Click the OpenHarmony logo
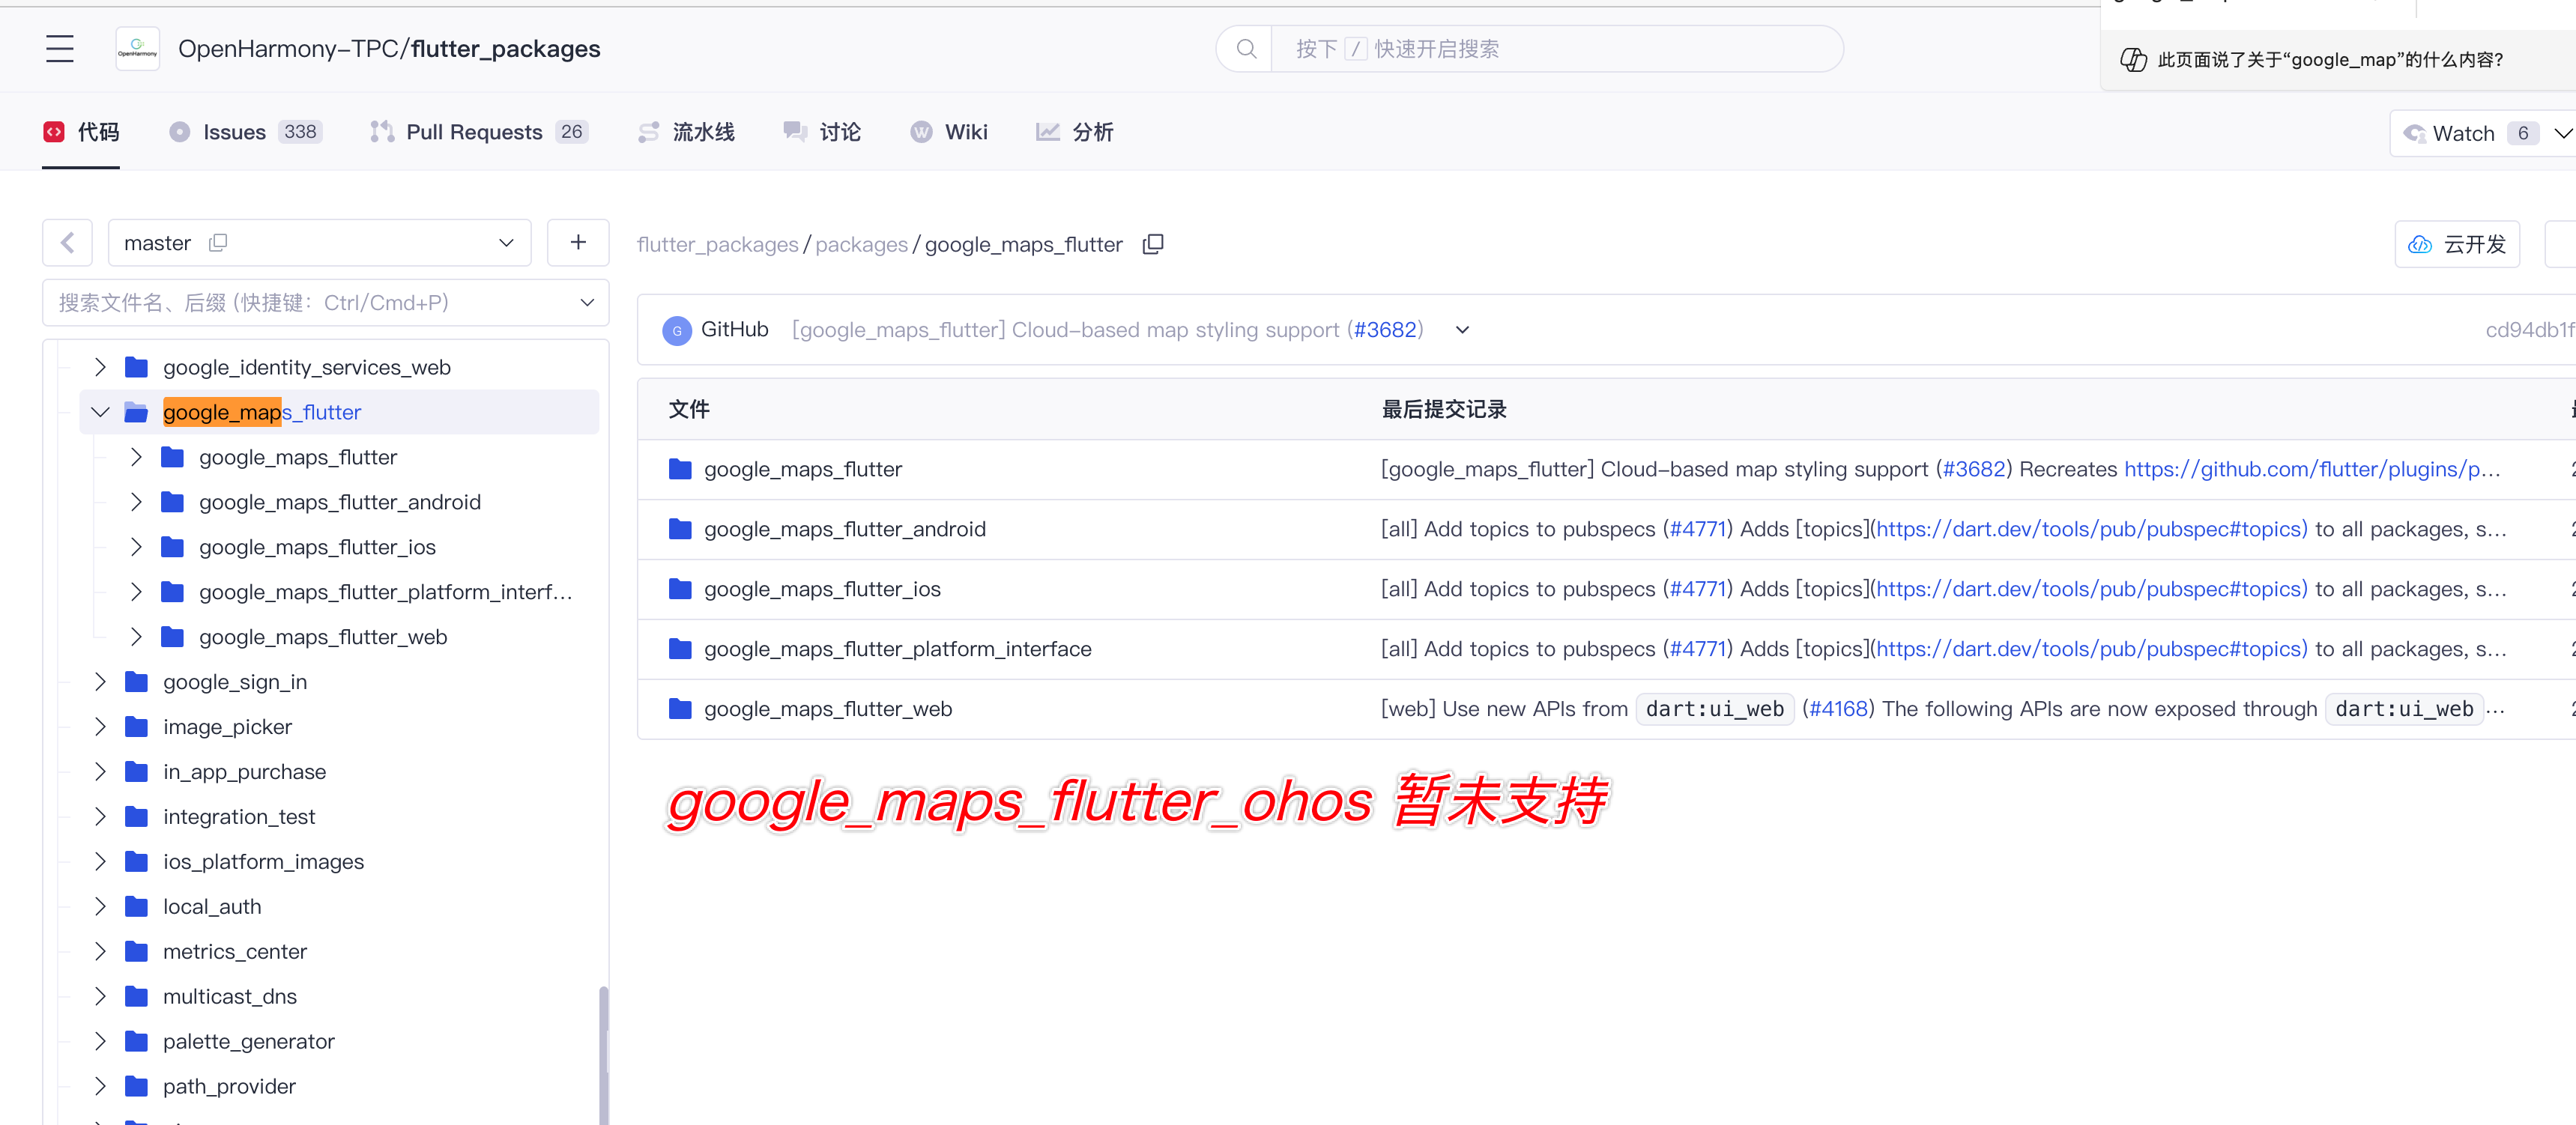Viewport: 2576px width, 1125px height. [x=137, y=47]
